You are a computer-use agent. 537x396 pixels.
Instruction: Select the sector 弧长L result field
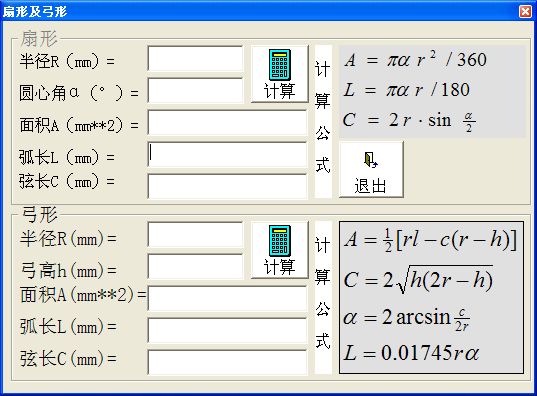point(227,154)
